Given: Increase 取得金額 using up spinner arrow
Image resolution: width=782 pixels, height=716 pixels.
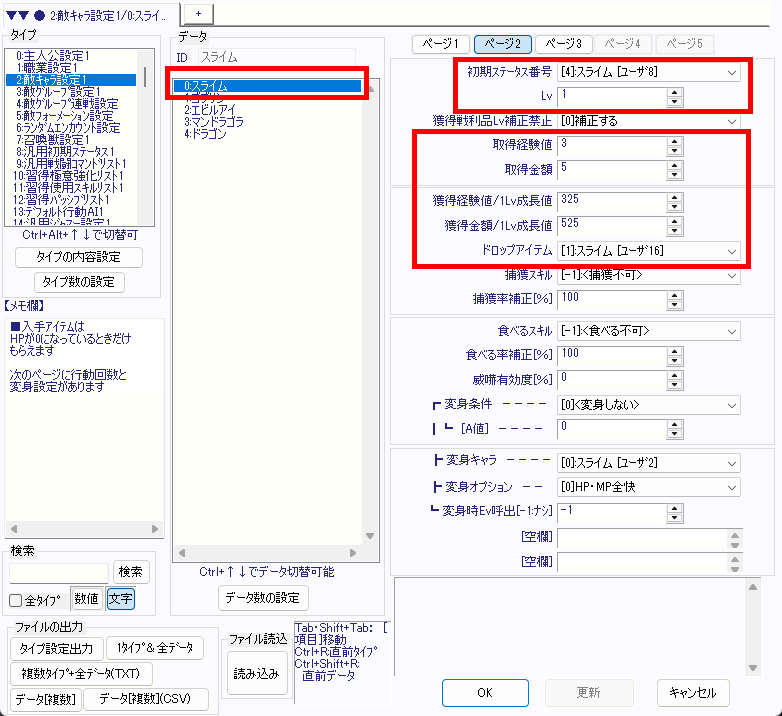Looking at the screenshot, I should (675, 164).
